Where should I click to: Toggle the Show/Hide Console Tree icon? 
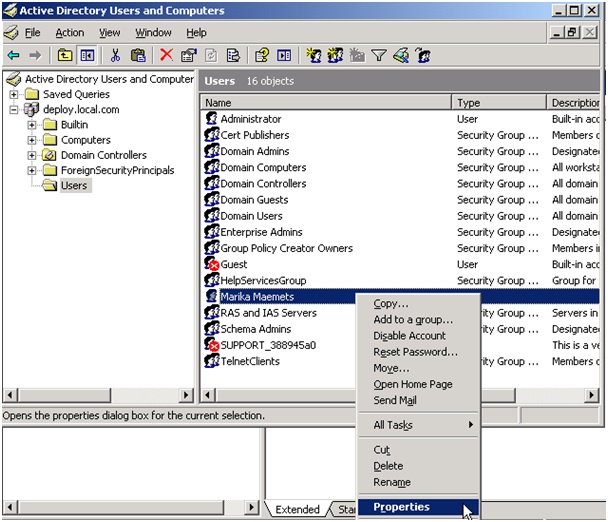(87, 55)
